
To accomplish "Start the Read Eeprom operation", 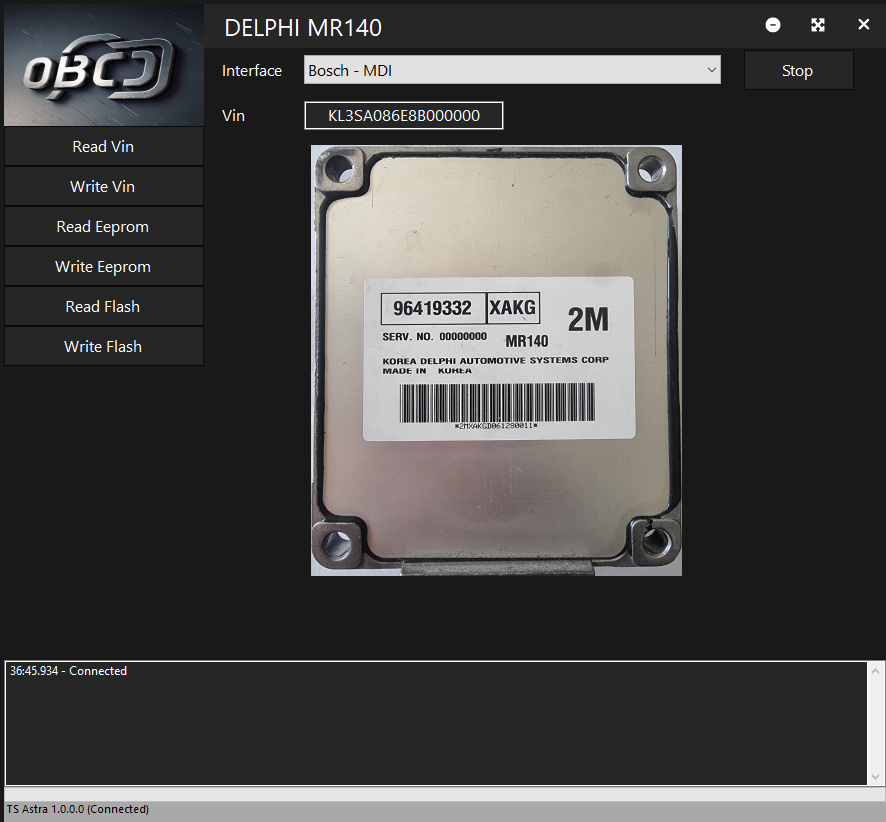I will pyautogui.click(x=103, y=227).
